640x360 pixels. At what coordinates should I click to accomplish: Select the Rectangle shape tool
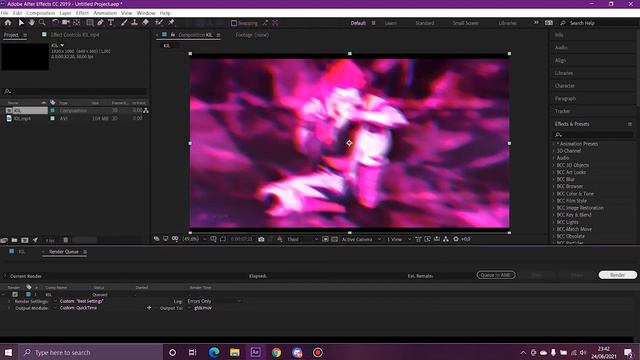pyautogui.click(x=90, y=23)
